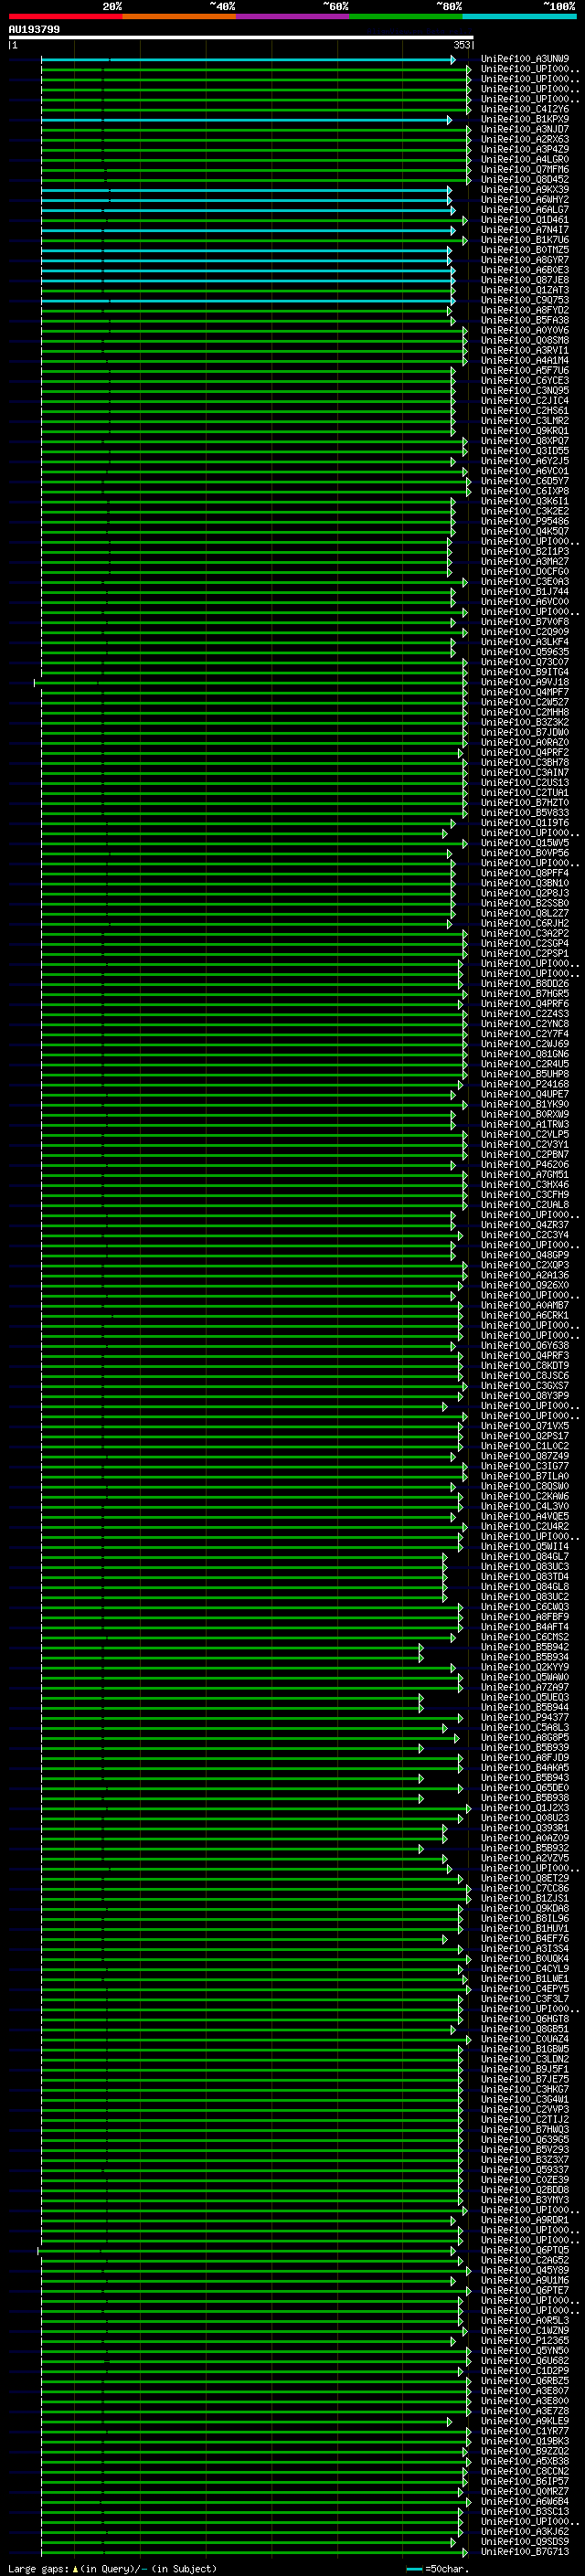
Task: Click hit name UniRef100_A0Y0V6
Action: pyautogui.click(x=525, y=330)
